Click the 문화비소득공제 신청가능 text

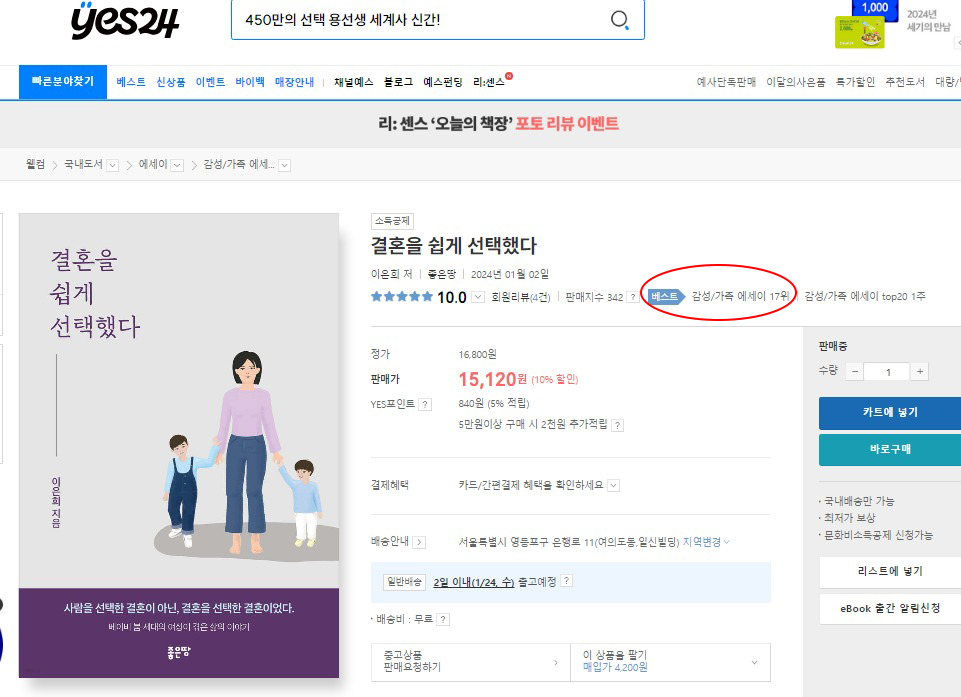[x=878, y=535]
